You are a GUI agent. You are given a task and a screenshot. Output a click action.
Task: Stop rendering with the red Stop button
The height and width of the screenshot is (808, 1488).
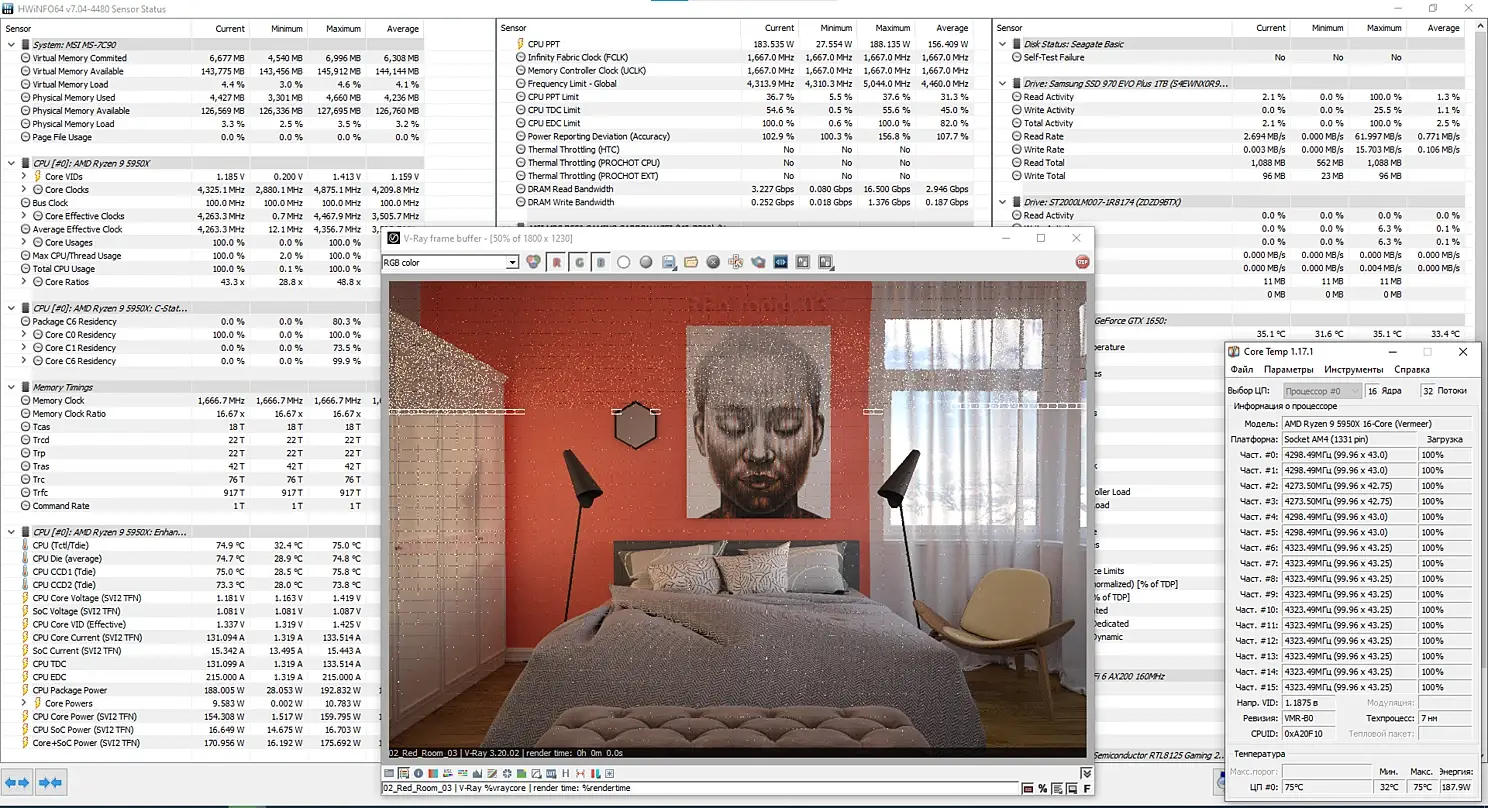point(1082,262)
